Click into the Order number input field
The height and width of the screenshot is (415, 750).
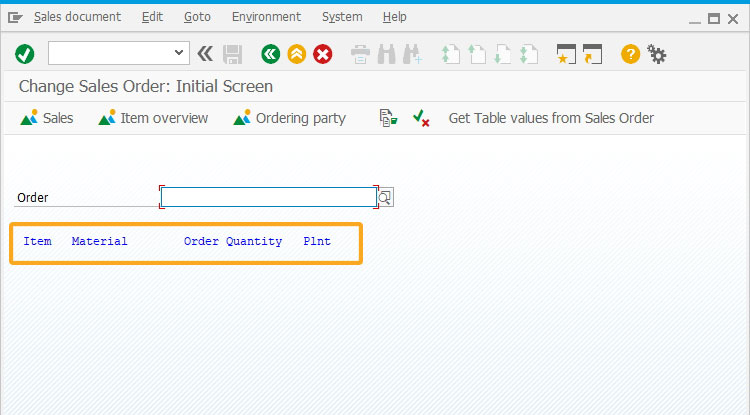click(269, 197)
